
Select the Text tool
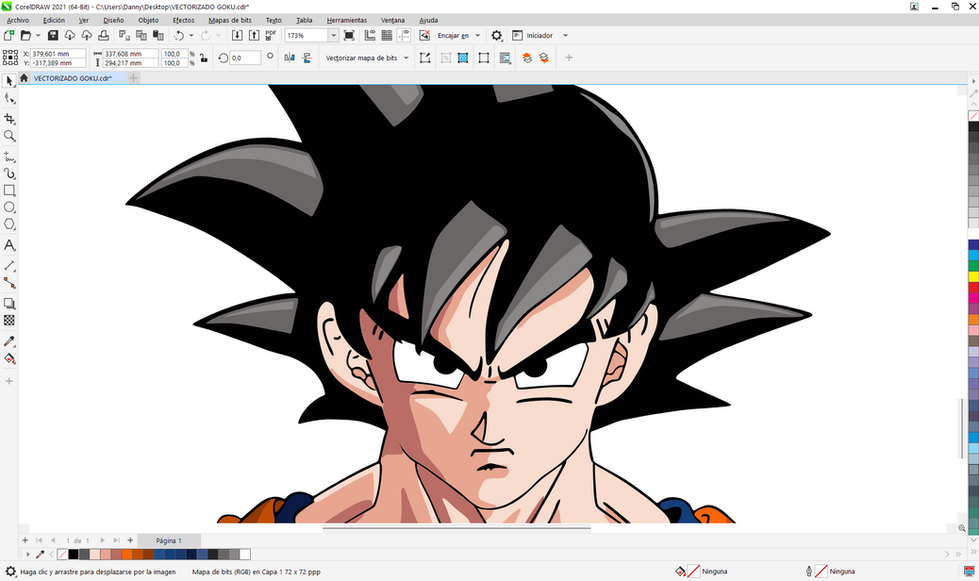[x=9, y=245]
